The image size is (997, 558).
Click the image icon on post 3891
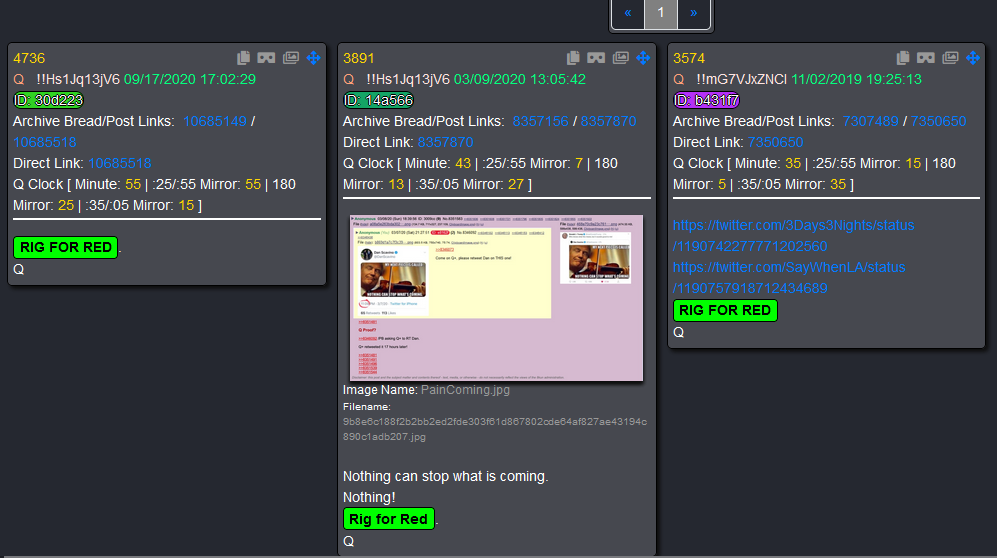(x=621, y=58)
